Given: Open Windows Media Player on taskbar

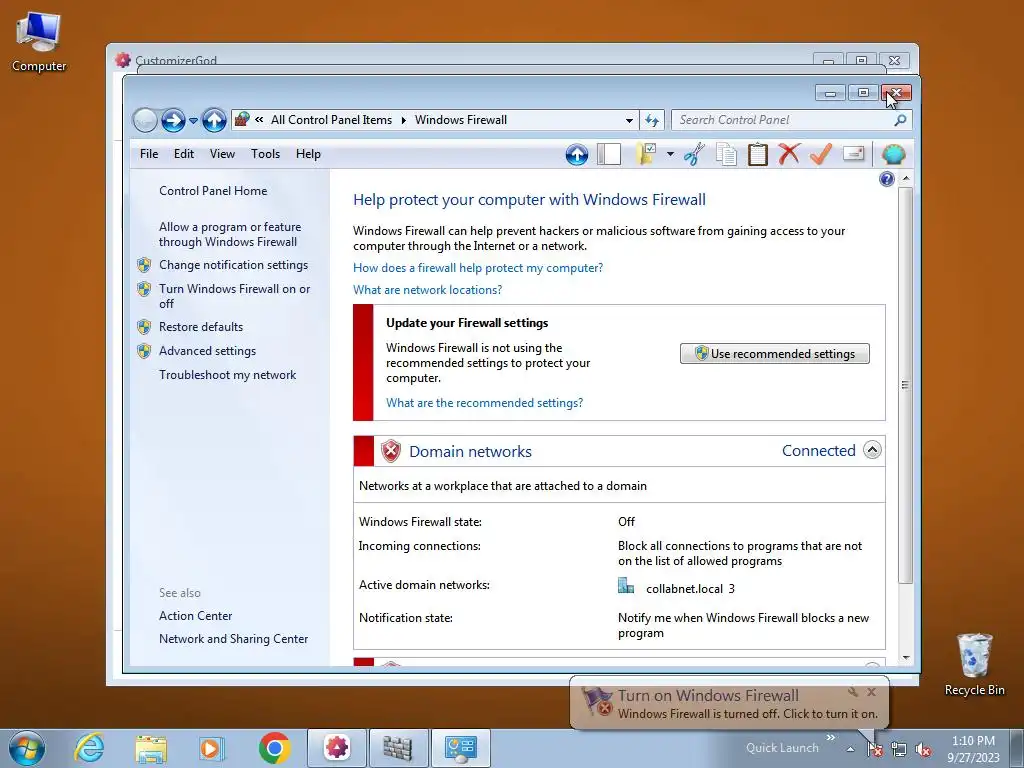Looking at the screenshot, I should [x=212, y=748].
